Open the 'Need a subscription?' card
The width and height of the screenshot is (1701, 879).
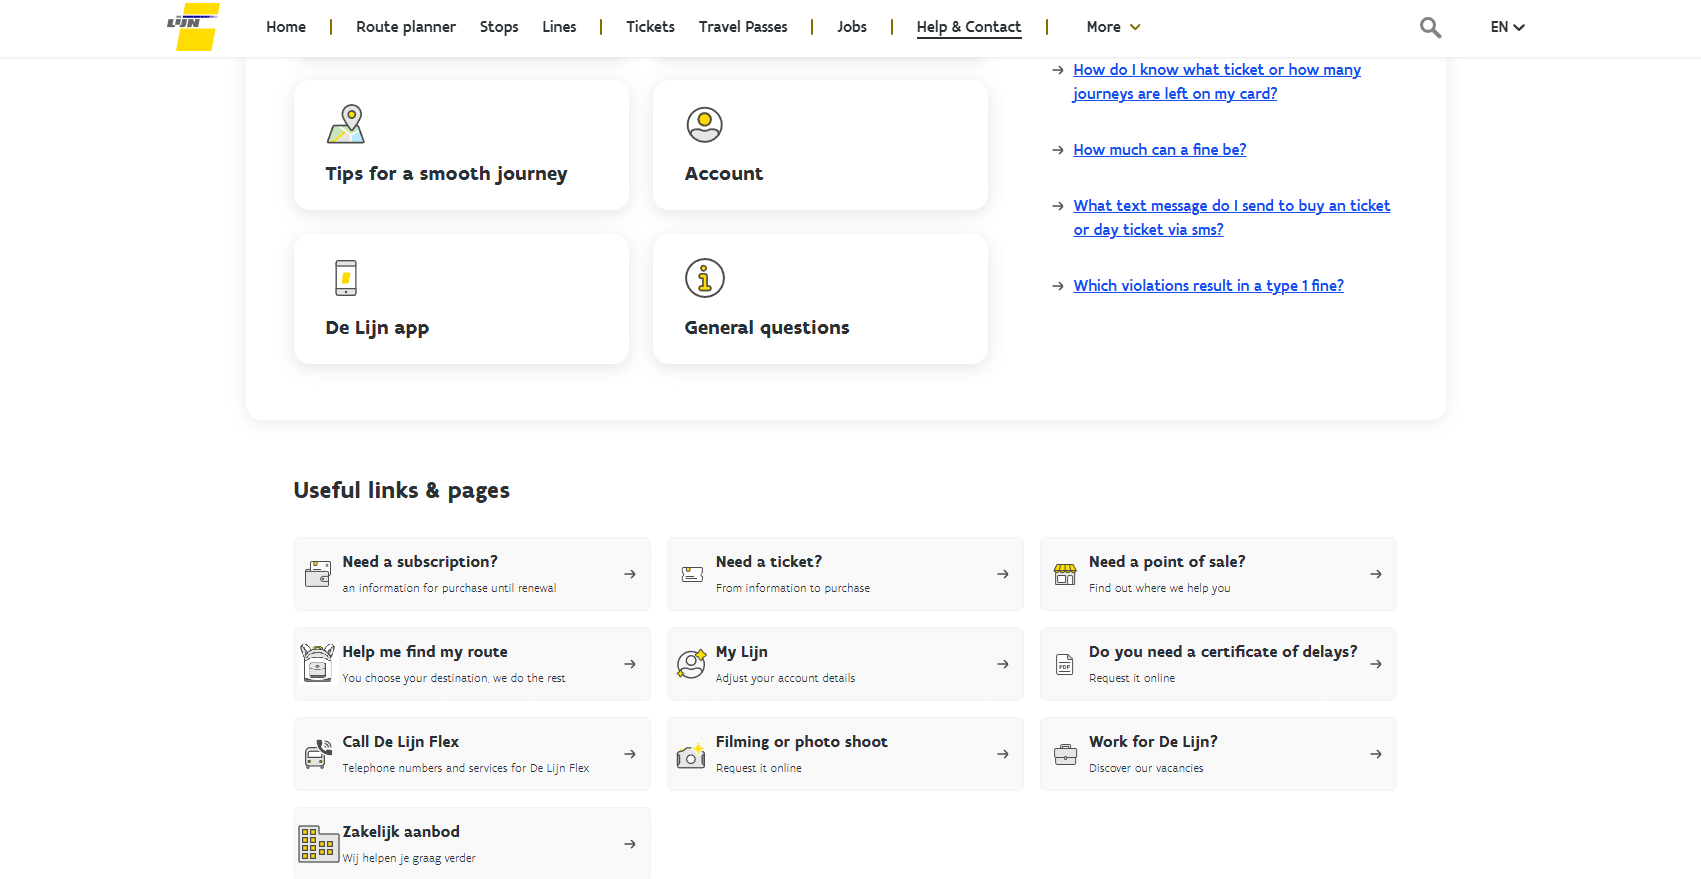tap(472, 574)
